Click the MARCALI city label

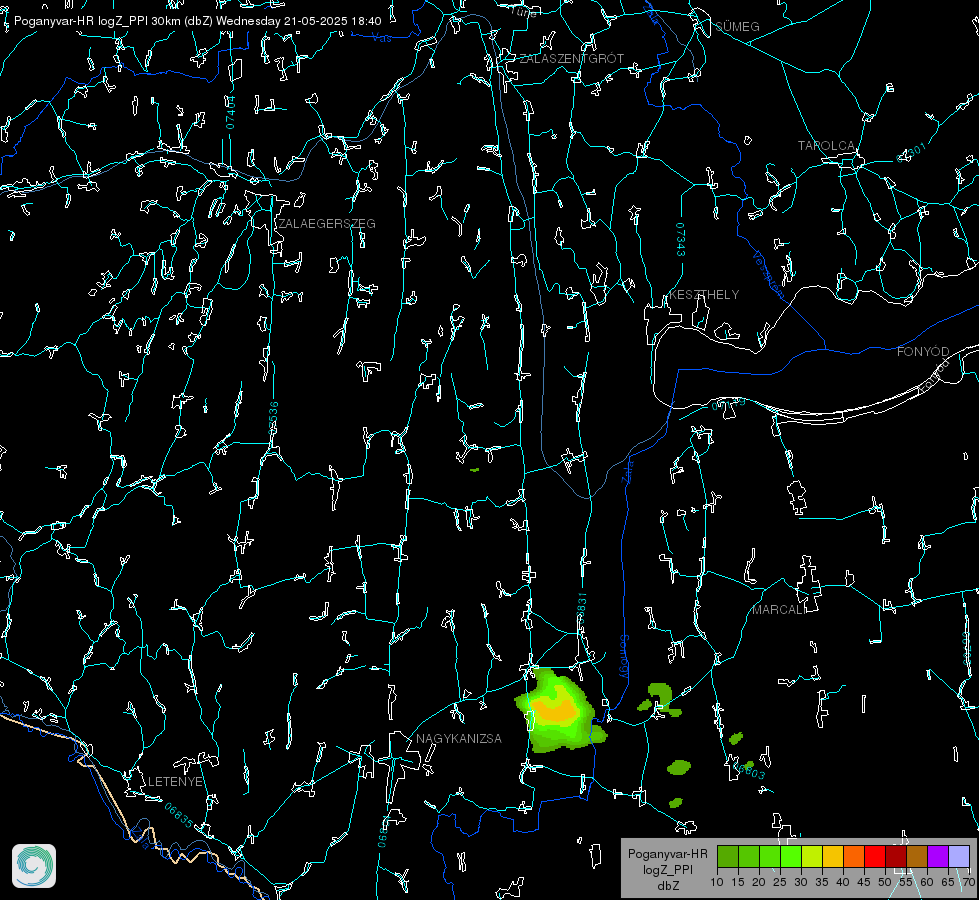click(x=779, y=610)
